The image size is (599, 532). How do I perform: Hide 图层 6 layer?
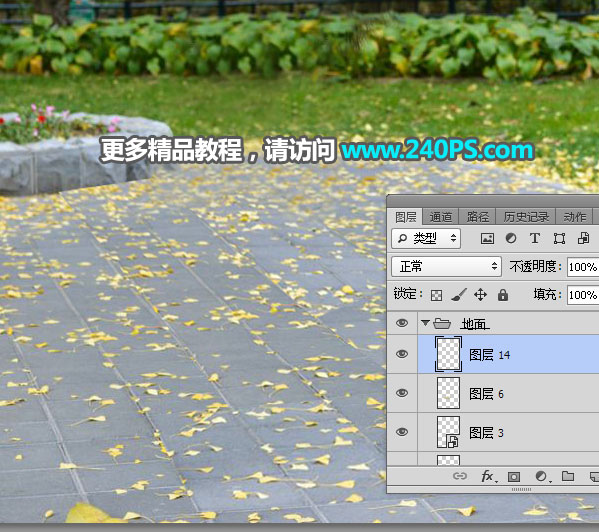401,393
